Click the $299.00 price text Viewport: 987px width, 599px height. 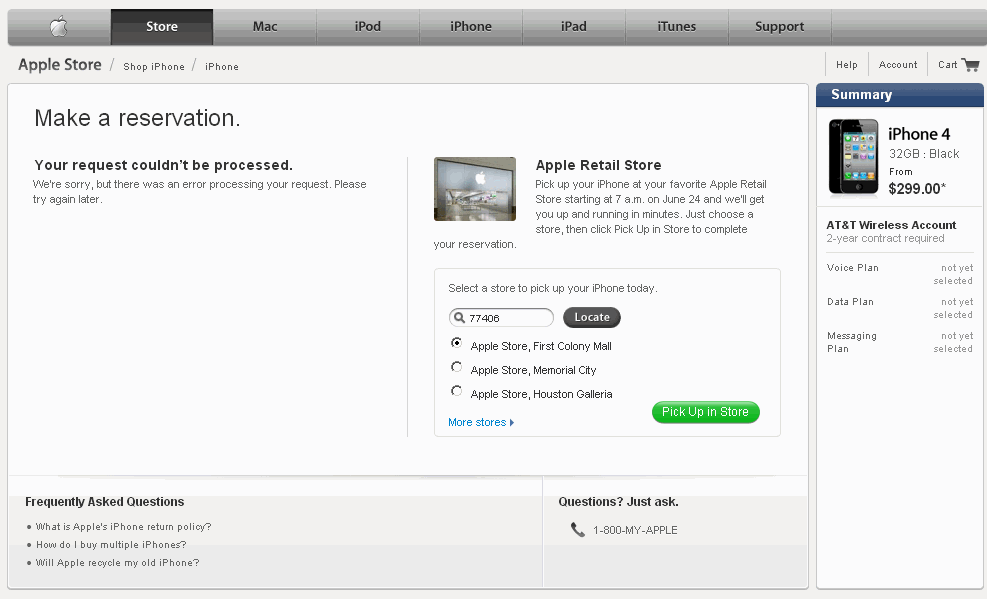point(918,189)
